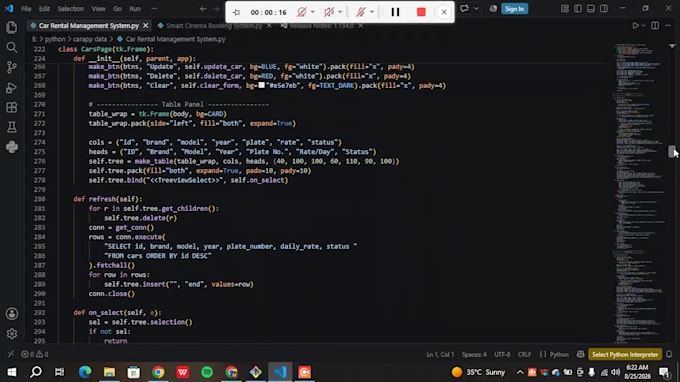Open remote window indicator in status bar
Screen dimensions: 680x382
(x=10, y=354)
